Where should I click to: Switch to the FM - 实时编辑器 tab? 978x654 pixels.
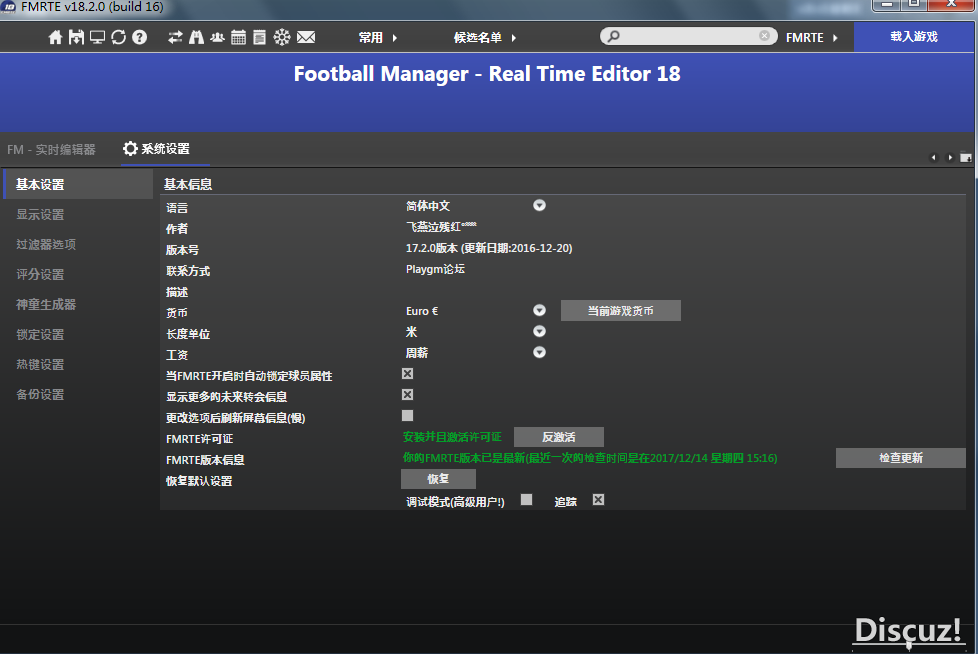coord(52,150)
